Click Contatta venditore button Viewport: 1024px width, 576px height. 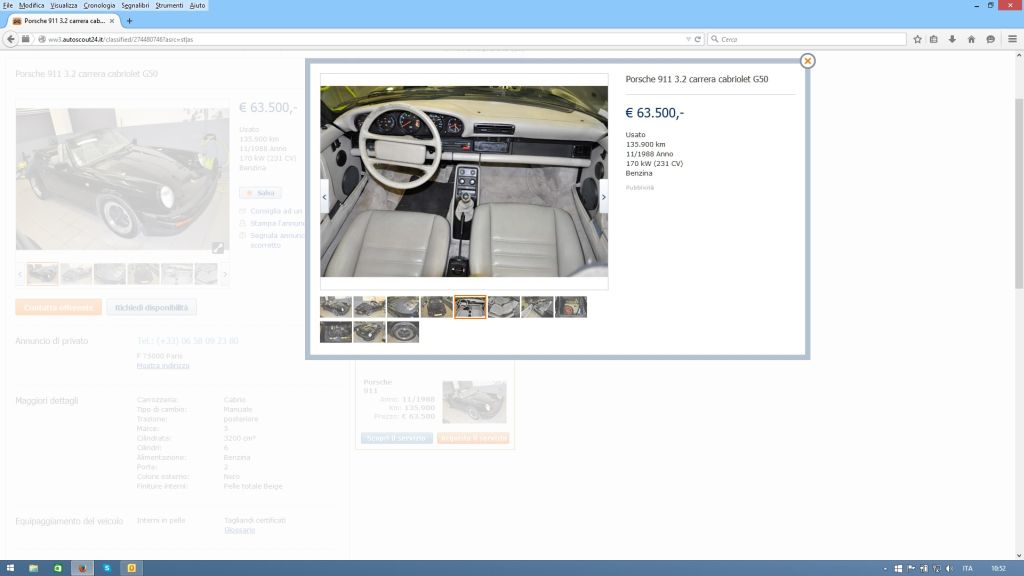(59, 308)
